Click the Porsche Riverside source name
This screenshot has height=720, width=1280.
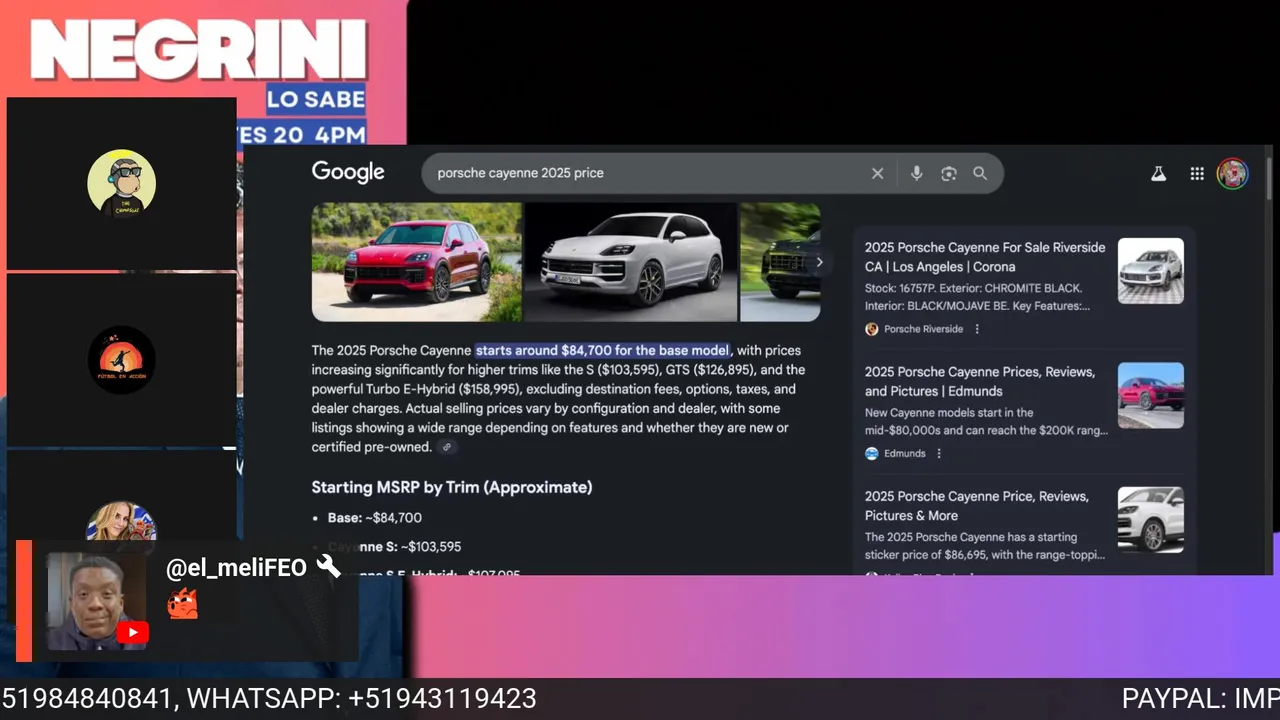[x=923, y=329]
